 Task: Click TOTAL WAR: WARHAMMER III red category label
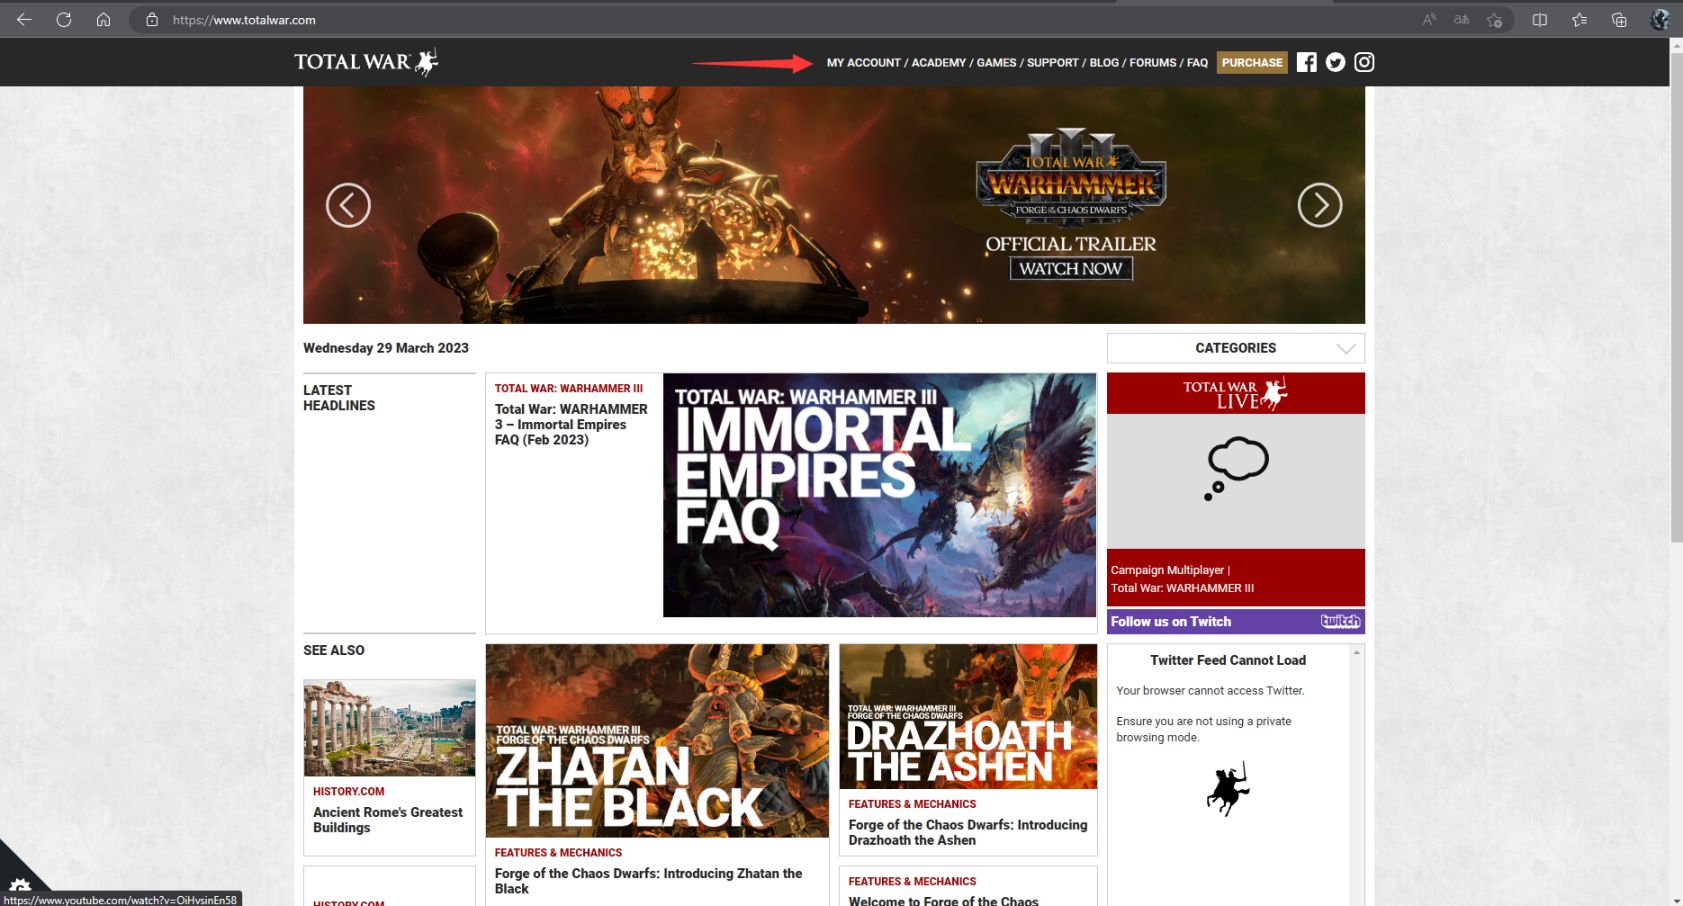568,388
